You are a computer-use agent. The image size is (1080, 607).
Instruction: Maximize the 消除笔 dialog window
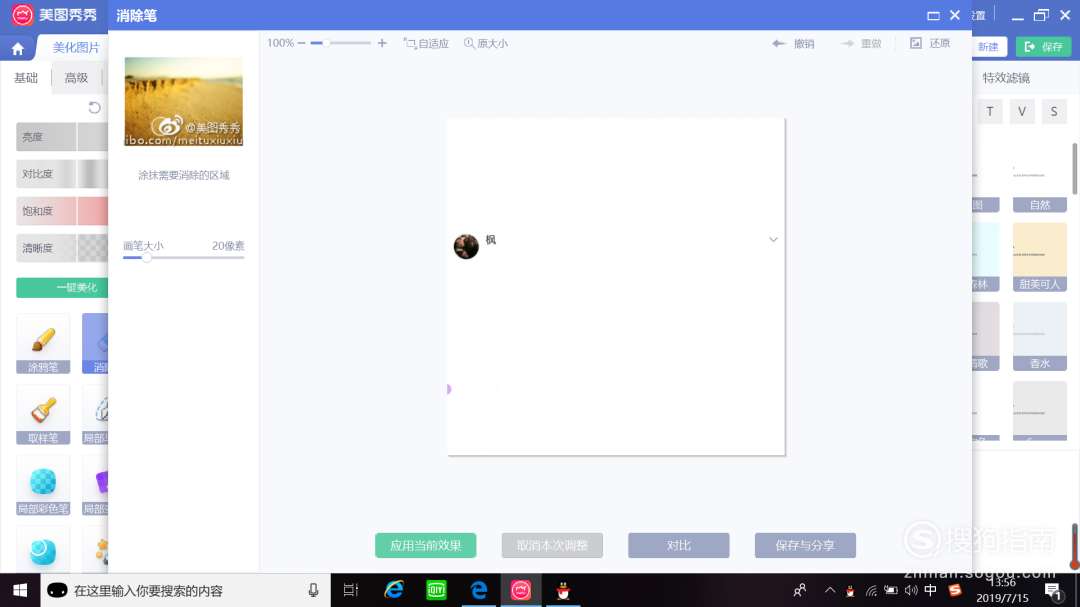(x=933, y=15)
